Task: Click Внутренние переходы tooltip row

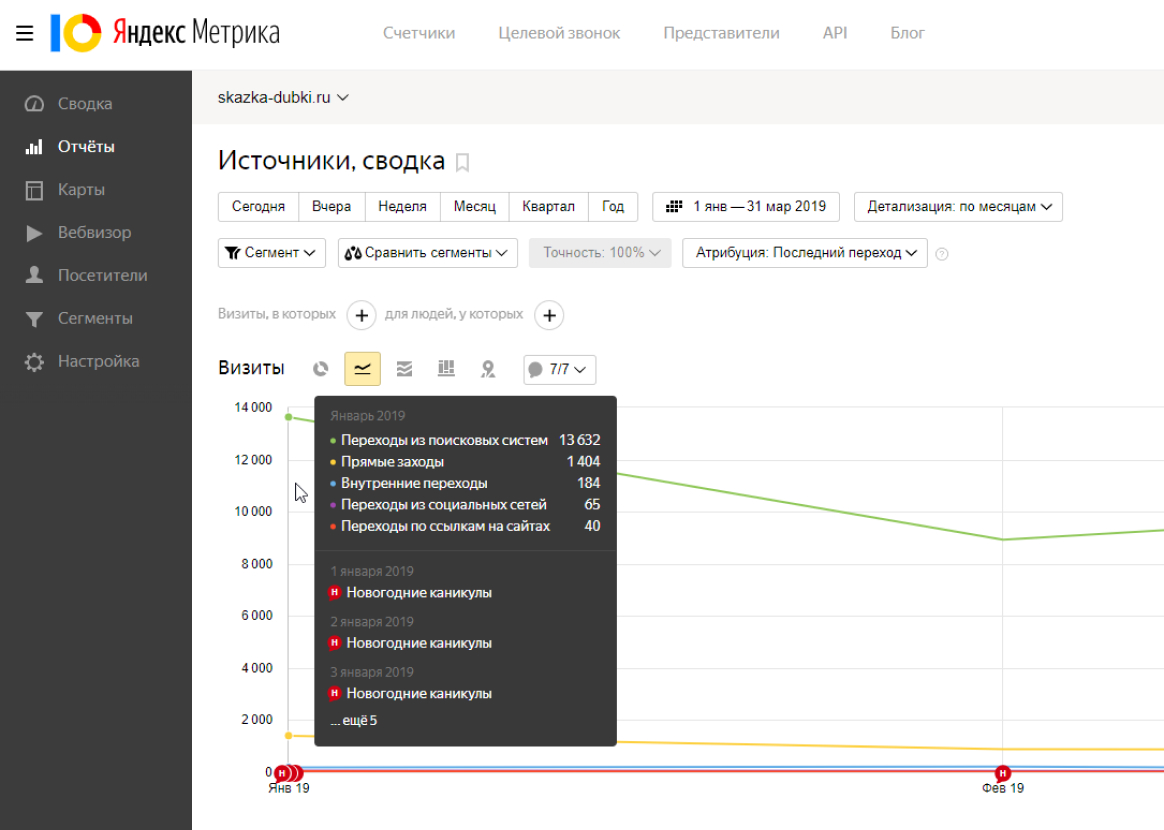Action: (465, 483)
